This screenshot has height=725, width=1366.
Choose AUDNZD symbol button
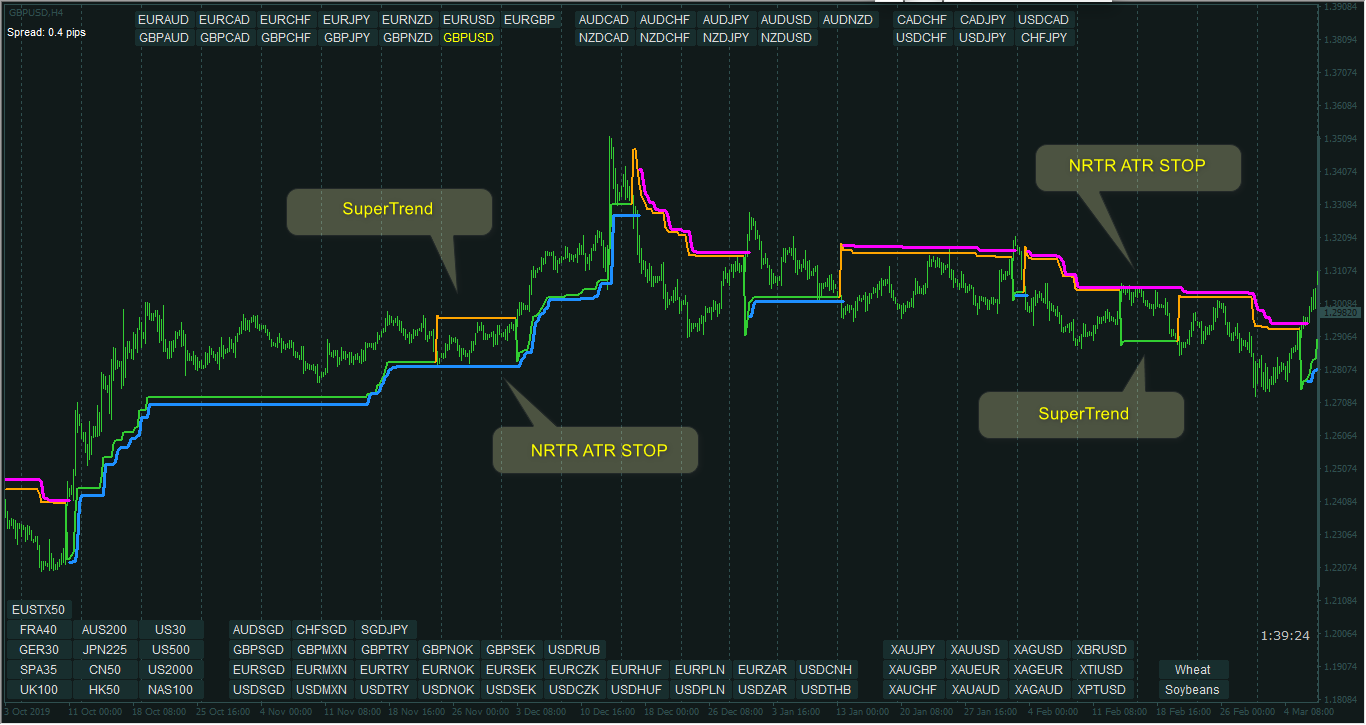click(848, 20)
